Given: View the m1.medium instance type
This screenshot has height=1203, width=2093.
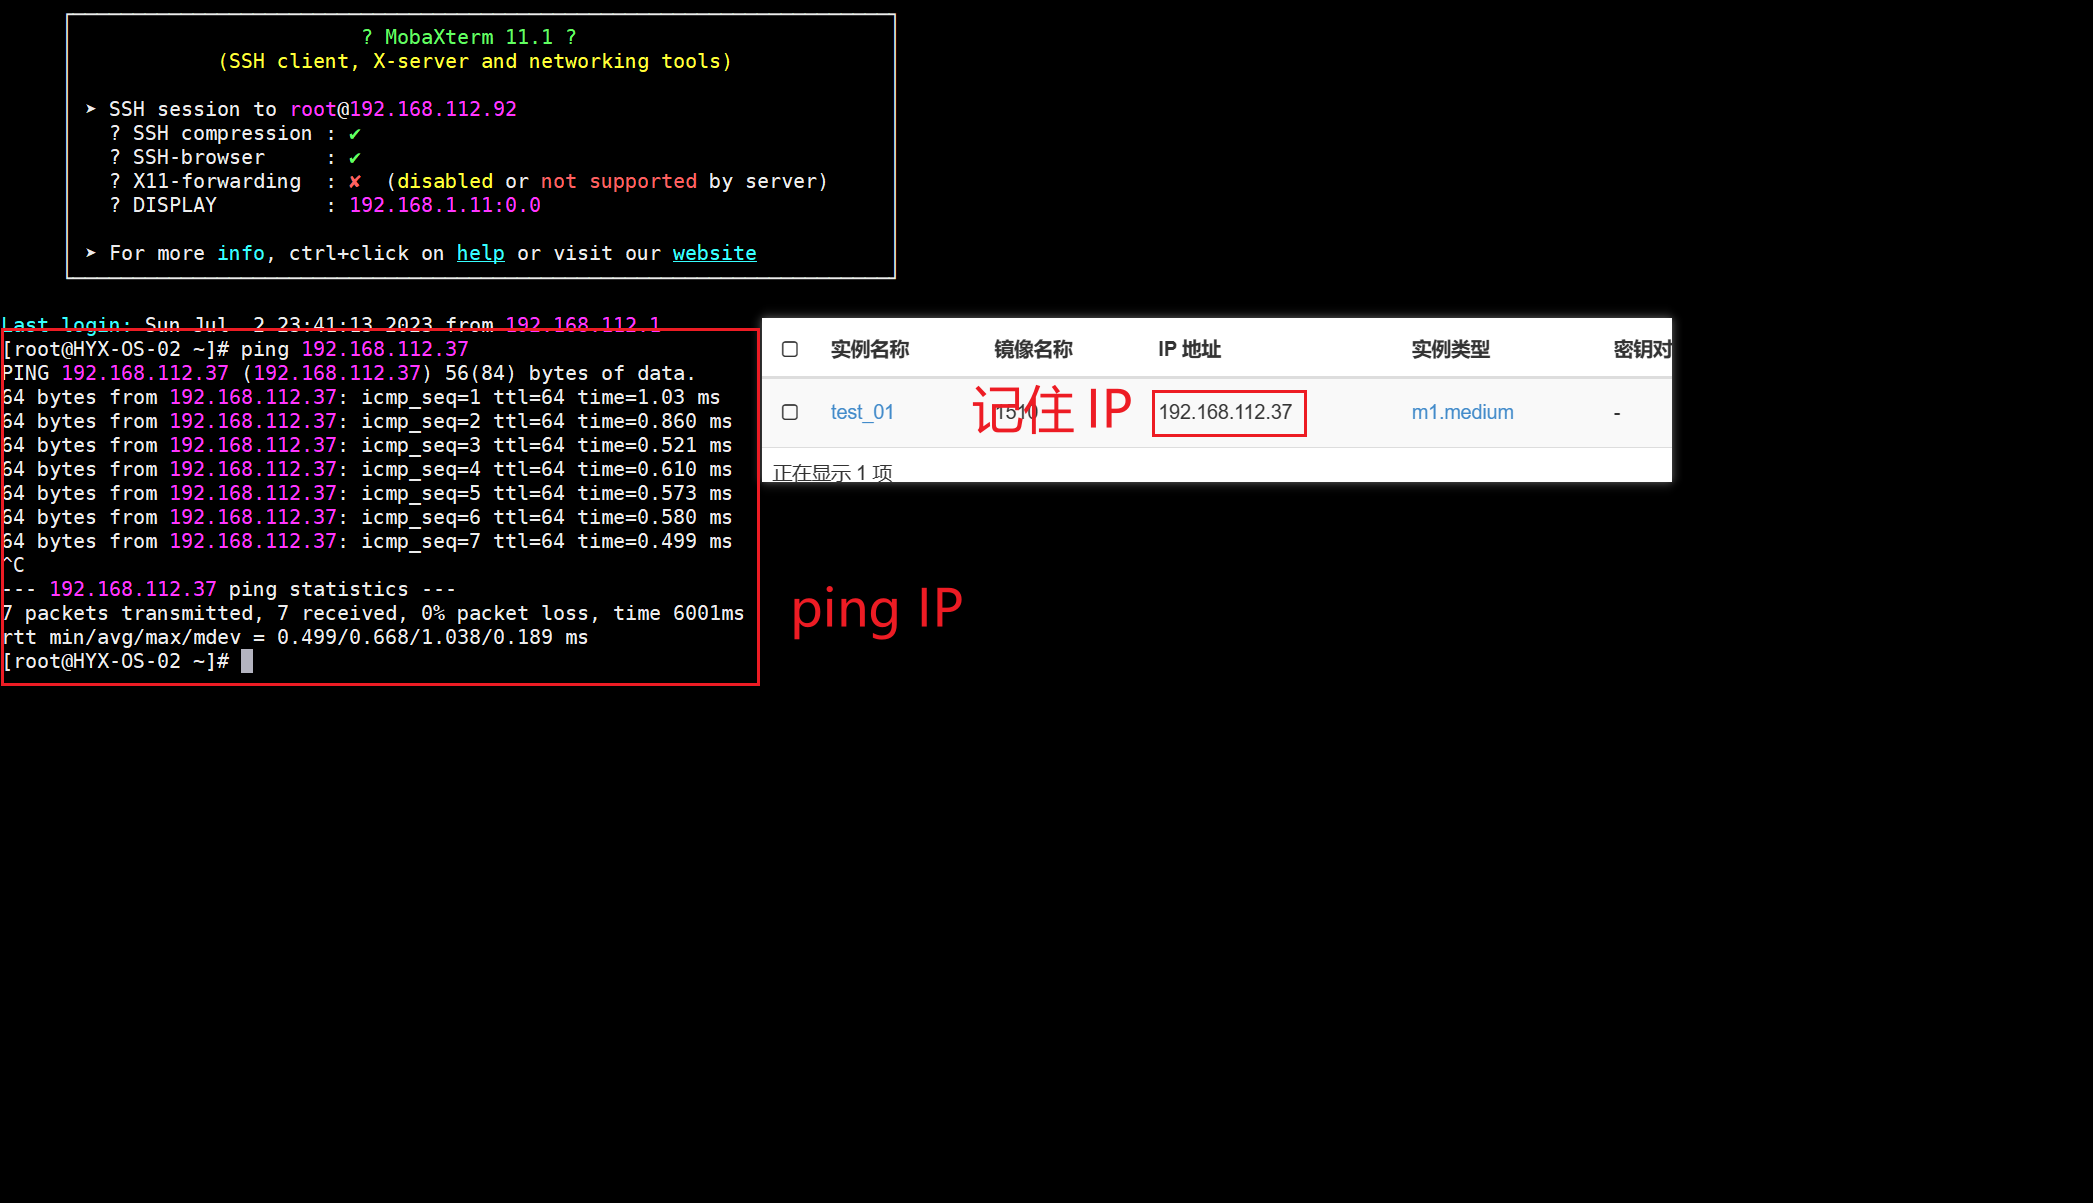Looking at the screenshot, I should 1462,412.
